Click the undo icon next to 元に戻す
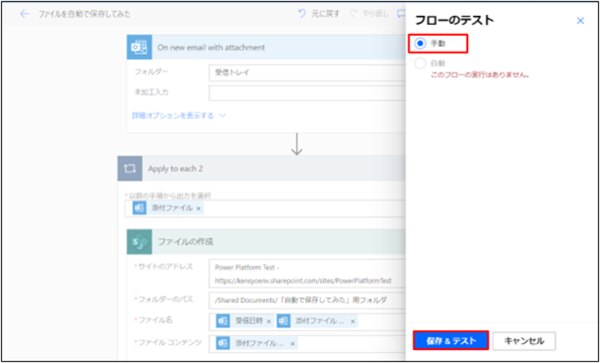The image size is (600, 363). coord(302,14)
